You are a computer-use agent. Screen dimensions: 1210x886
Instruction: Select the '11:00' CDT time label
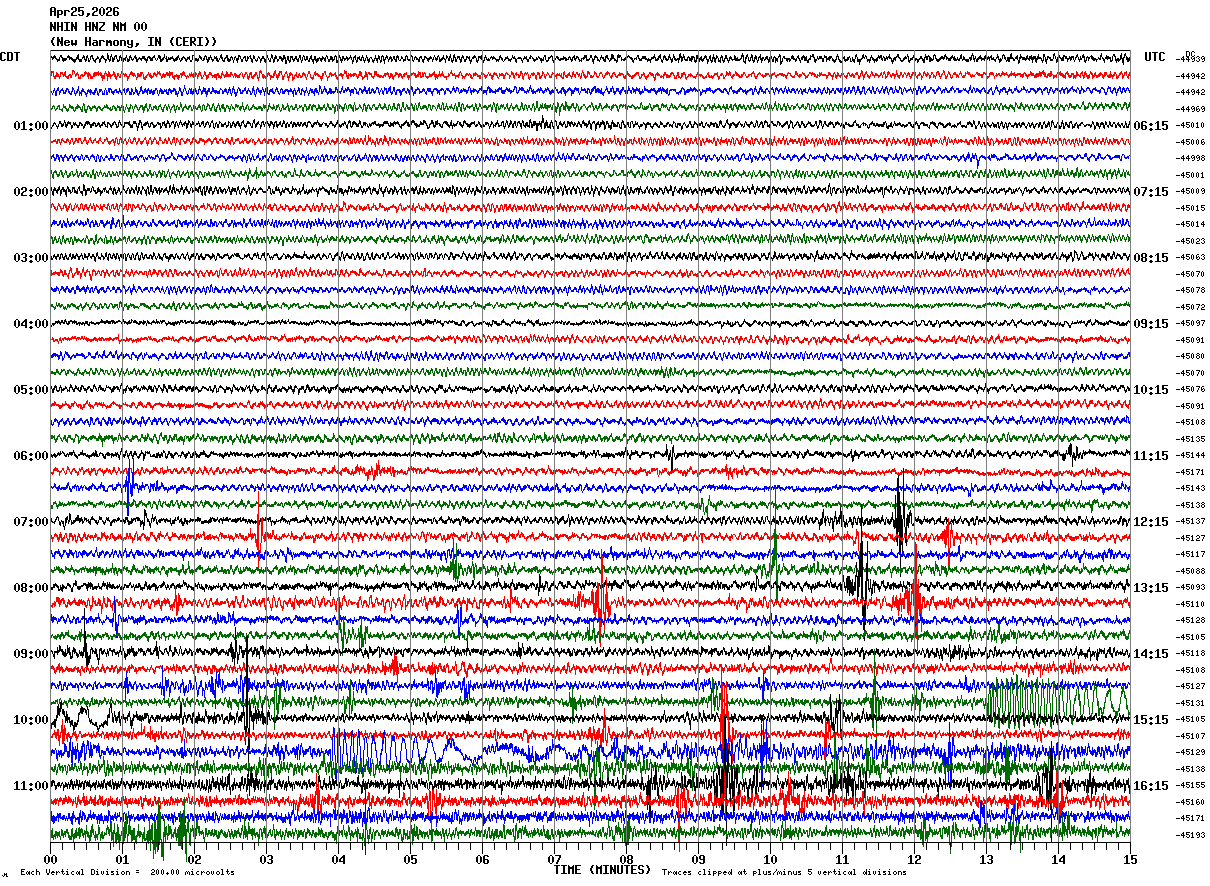click(31, 786)
